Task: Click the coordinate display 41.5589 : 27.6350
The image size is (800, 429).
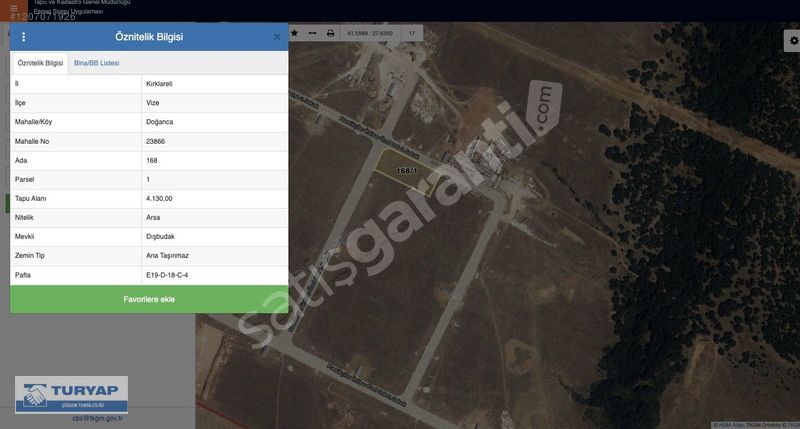Action: (x=370, y=34)
